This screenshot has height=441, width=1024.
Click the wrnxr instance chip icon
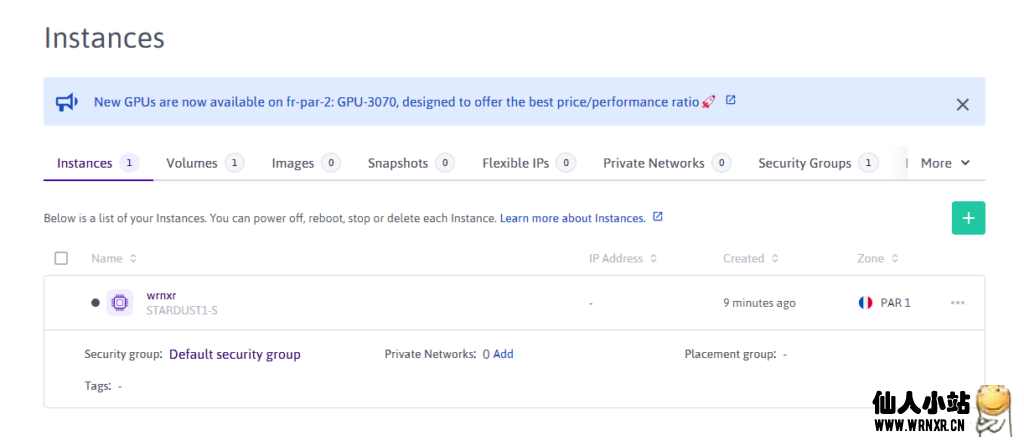pos(120,302)
